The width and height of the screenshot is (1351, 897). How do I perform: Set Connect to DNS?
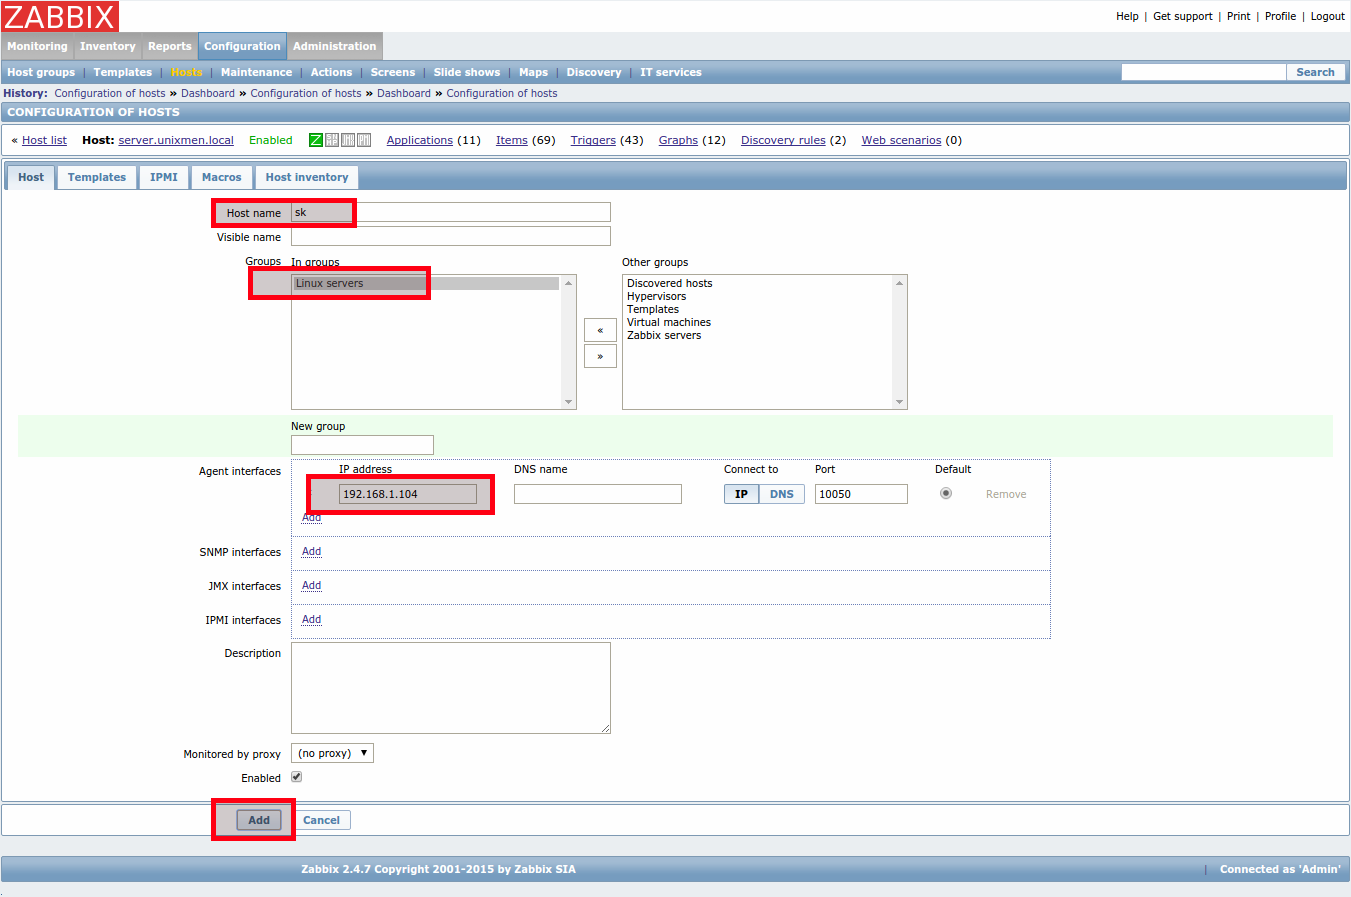coord(782,494)
